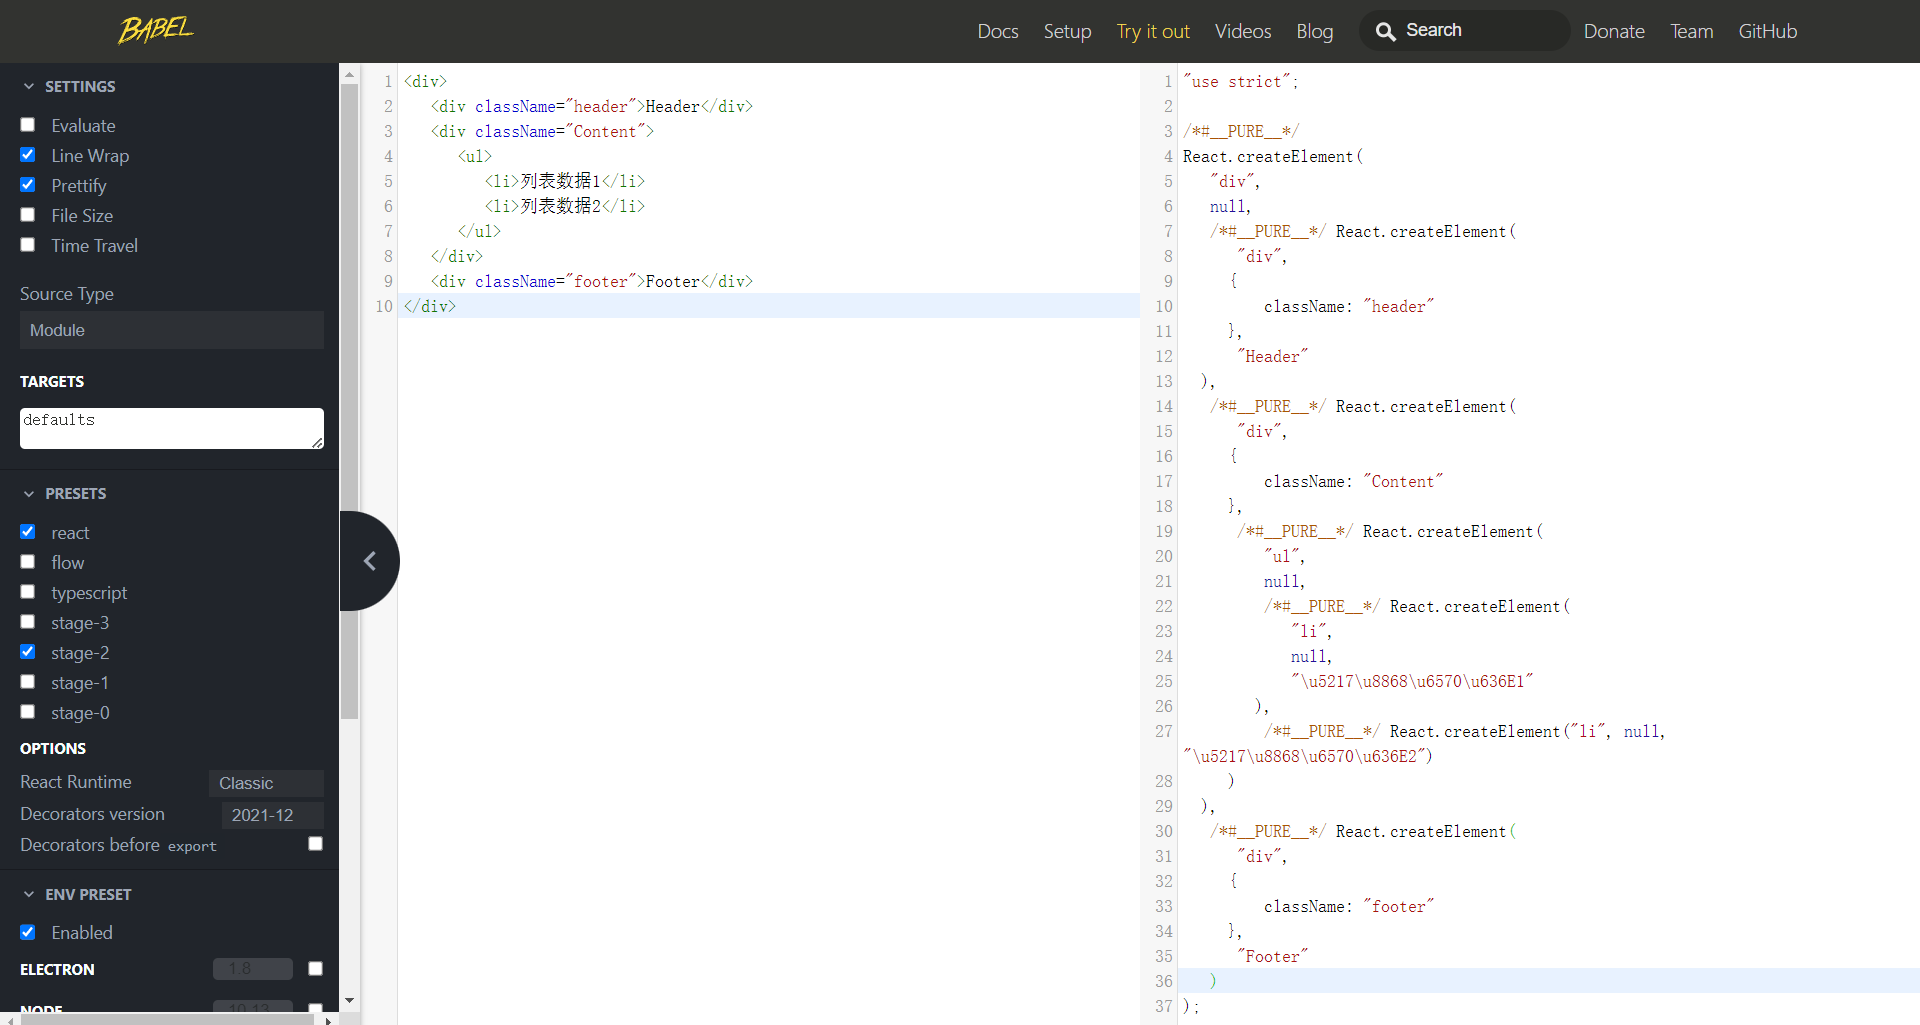Check the stage-1 preset
The height and width of the screenshot is (1025, 1920).
coord(28,682)
